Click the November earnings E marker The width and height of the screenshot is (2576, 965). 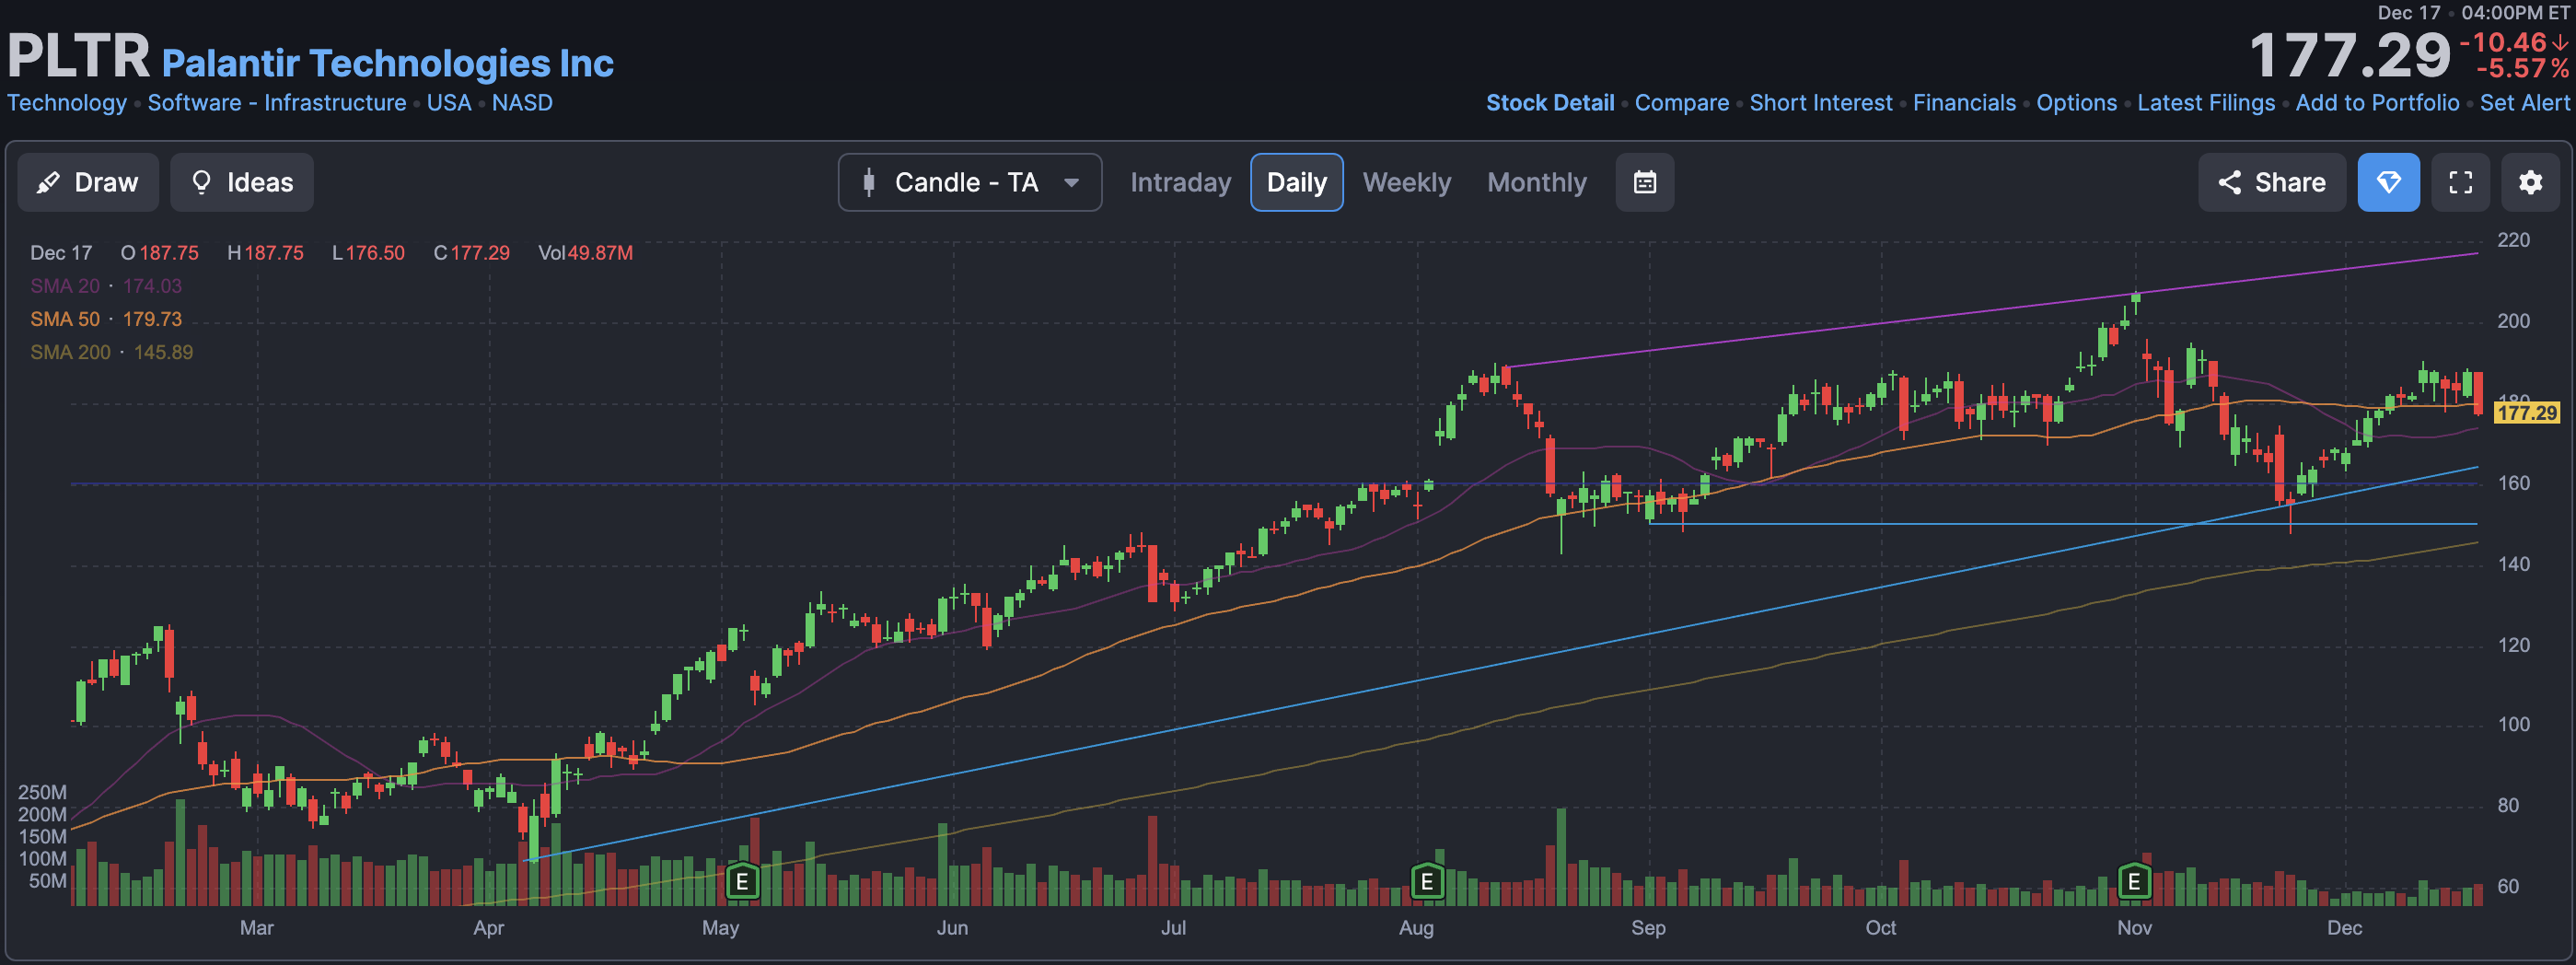pyautogui.click(x=2133, y=882)
